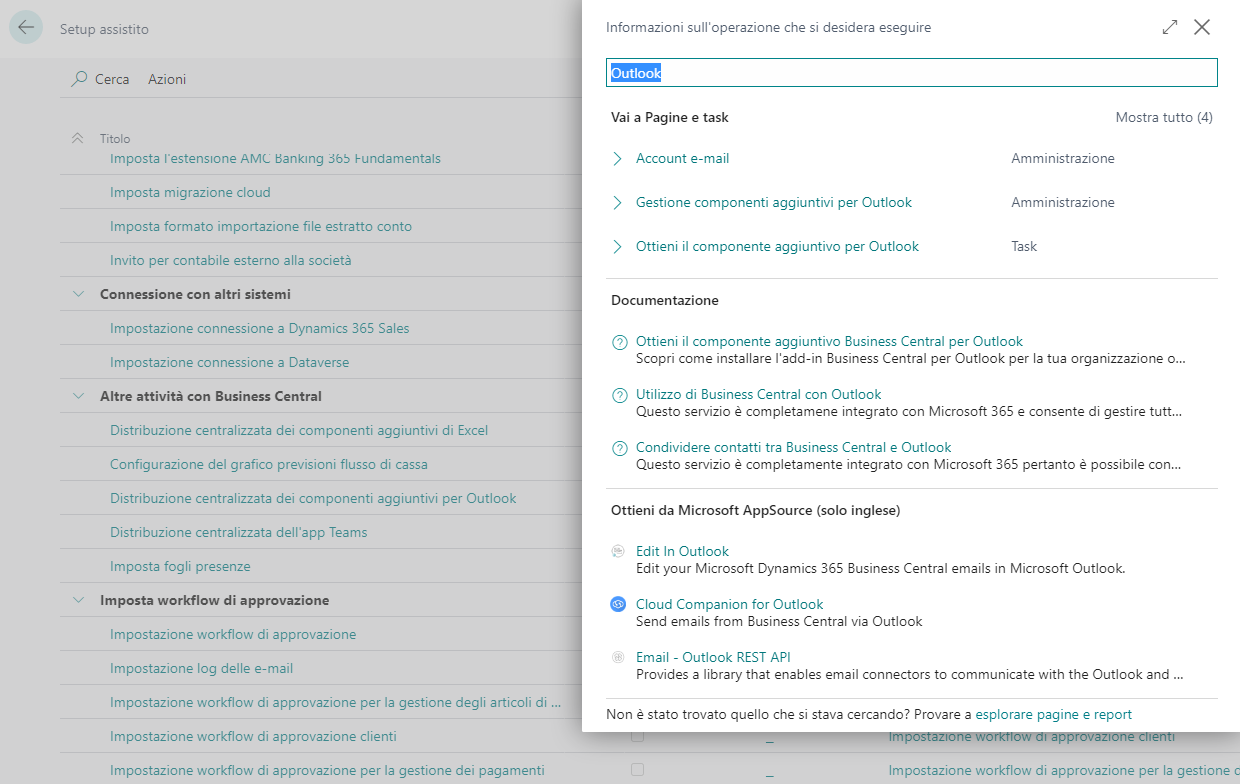Close the search dialog with X
This screenshot has width=1240, height=784.
click(1202, 28)
